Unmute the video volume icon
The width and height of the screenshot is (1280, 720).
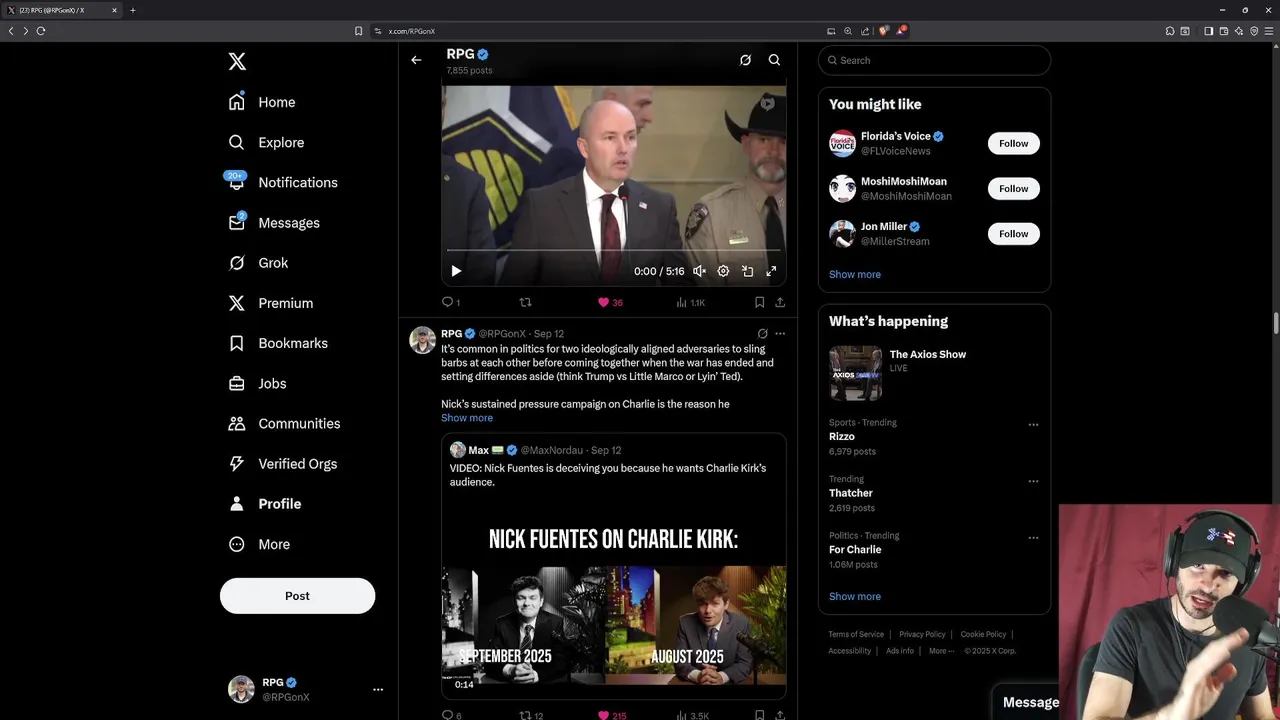tap(699, 271)
